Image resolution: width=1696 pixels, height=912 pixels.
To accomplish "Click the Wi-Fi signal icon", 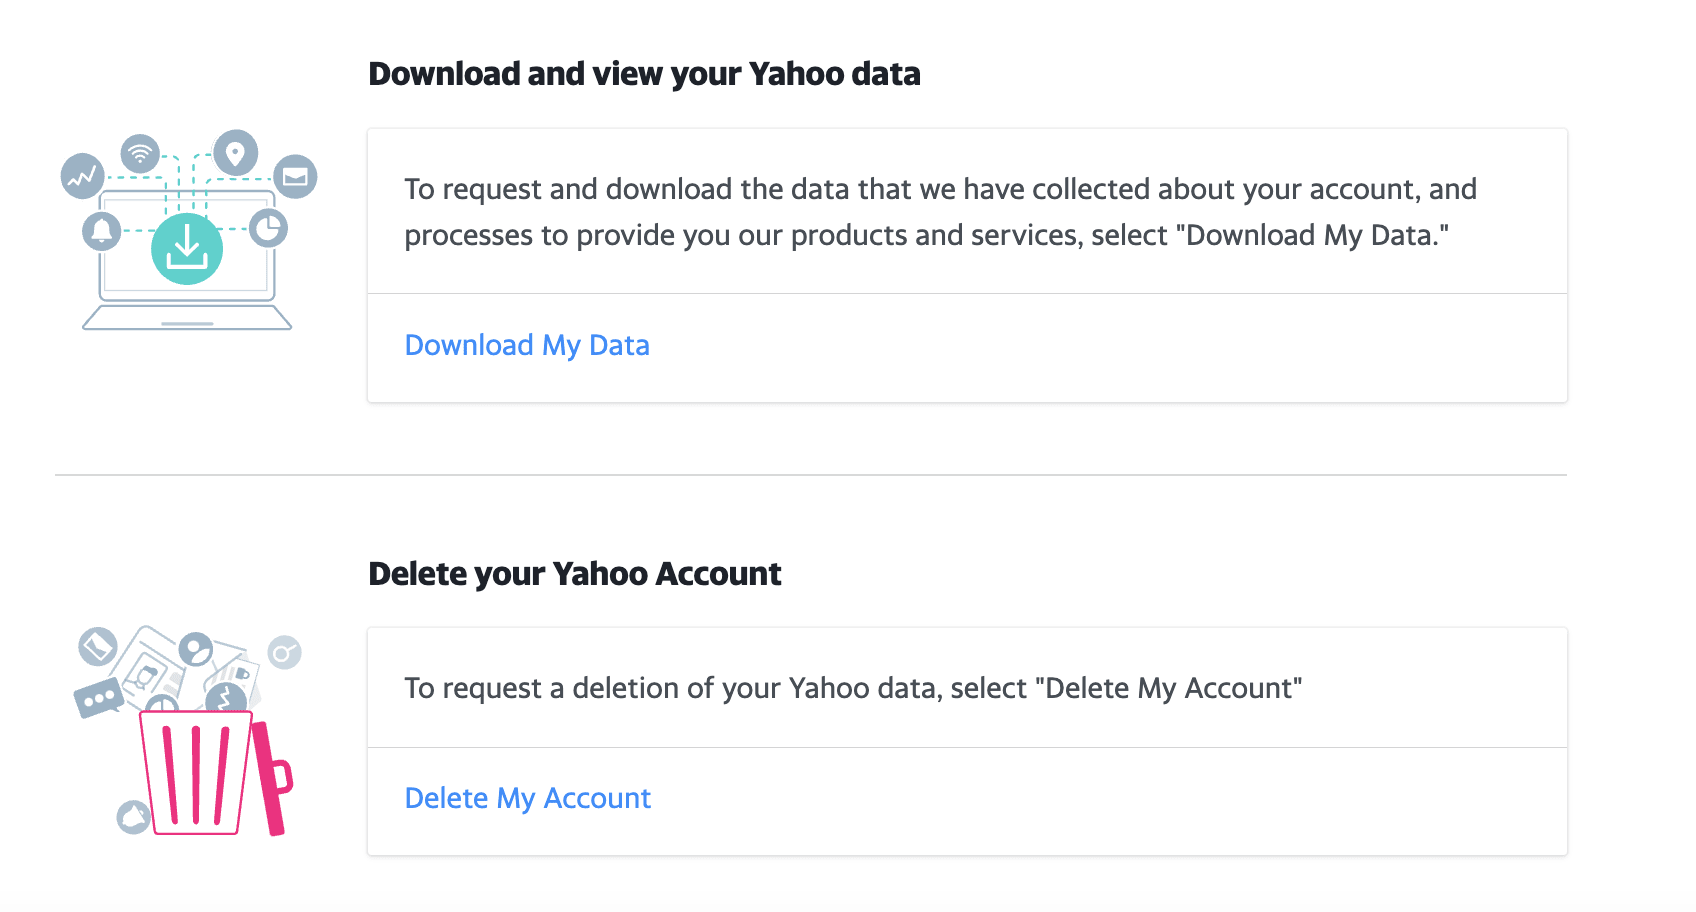I will point(140,153).
